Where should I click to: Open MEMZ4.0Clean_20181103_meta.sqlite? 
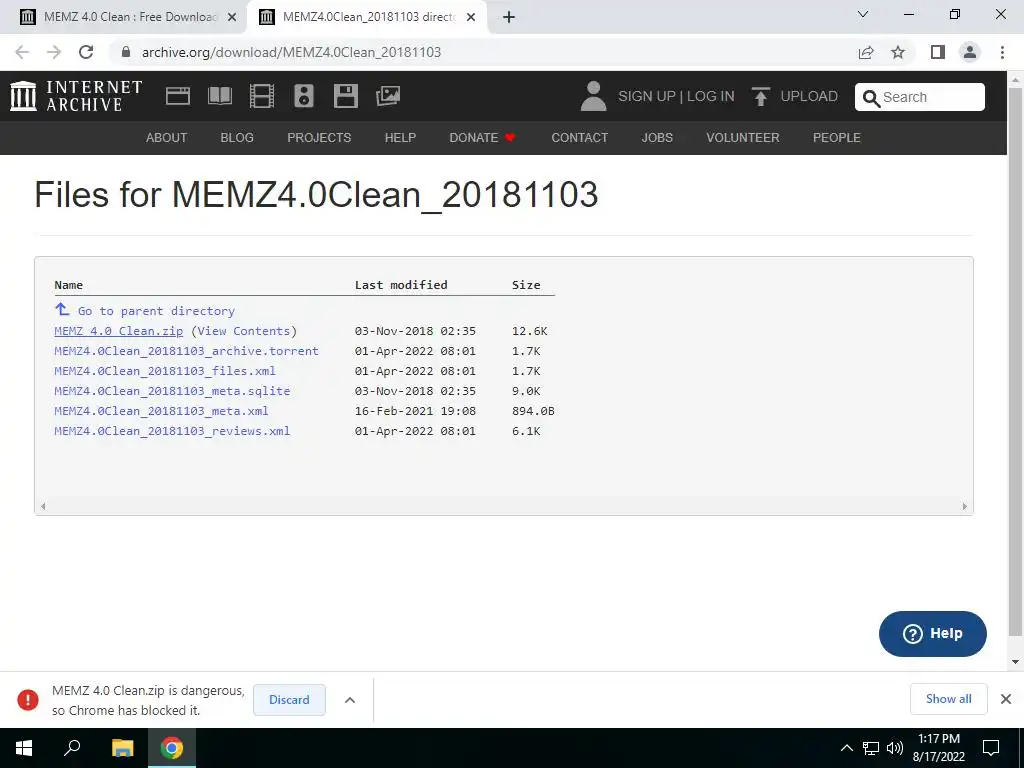[172, 391]
